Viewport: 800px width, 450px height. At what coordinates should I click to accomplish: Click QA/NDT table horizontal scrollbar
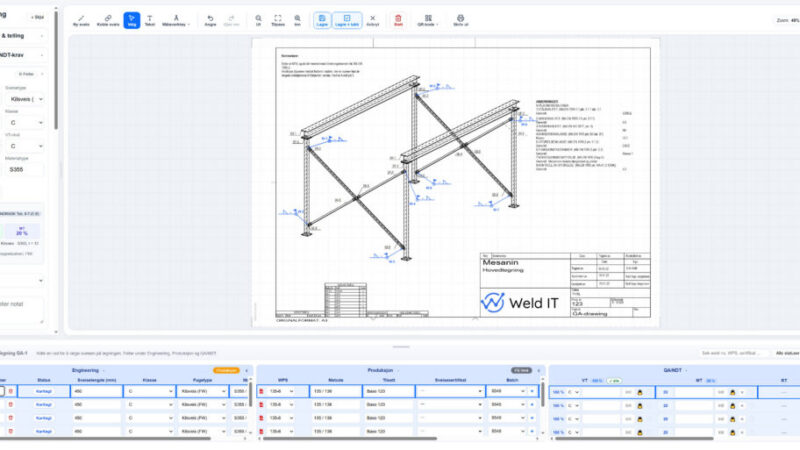(634, 438)
